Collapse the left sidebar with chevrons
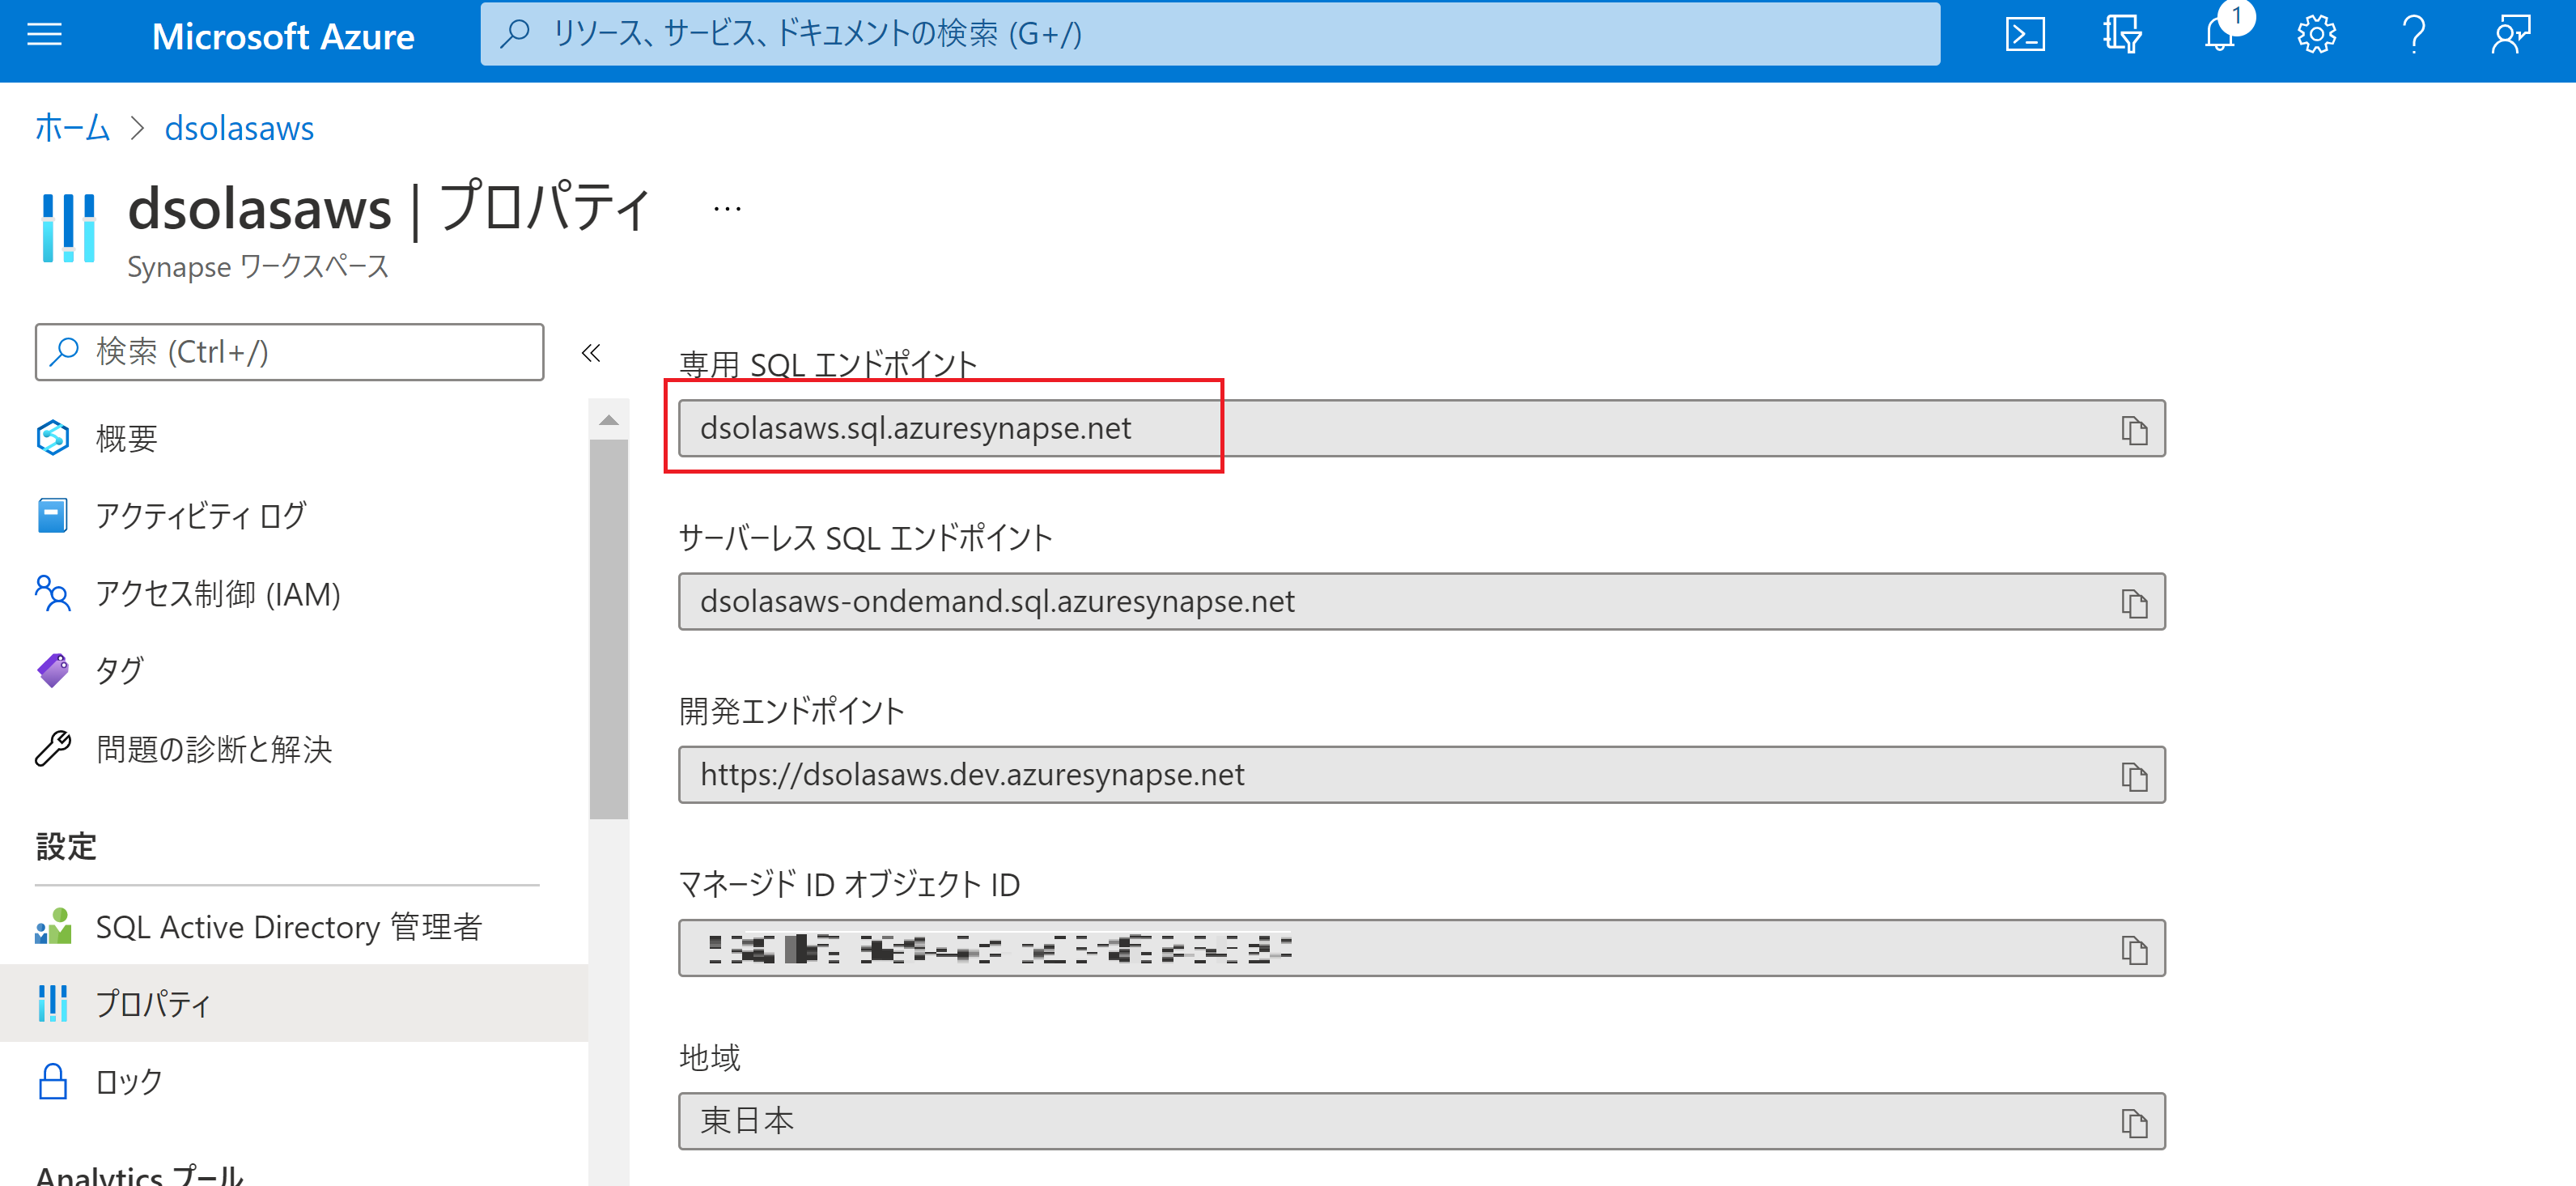Image resolution: width=2576 pixels, height=1186 pixels. click(591, 352)
